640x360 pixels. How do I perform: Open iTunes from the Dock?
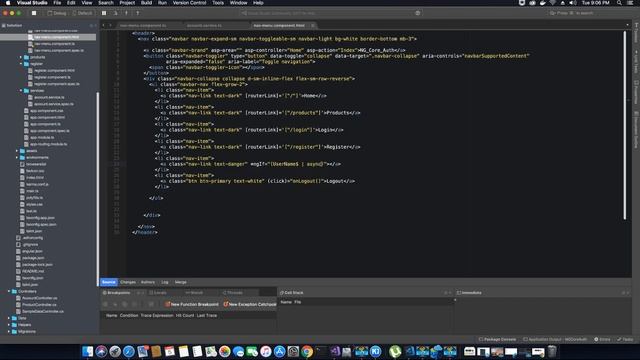pos(266,351)
